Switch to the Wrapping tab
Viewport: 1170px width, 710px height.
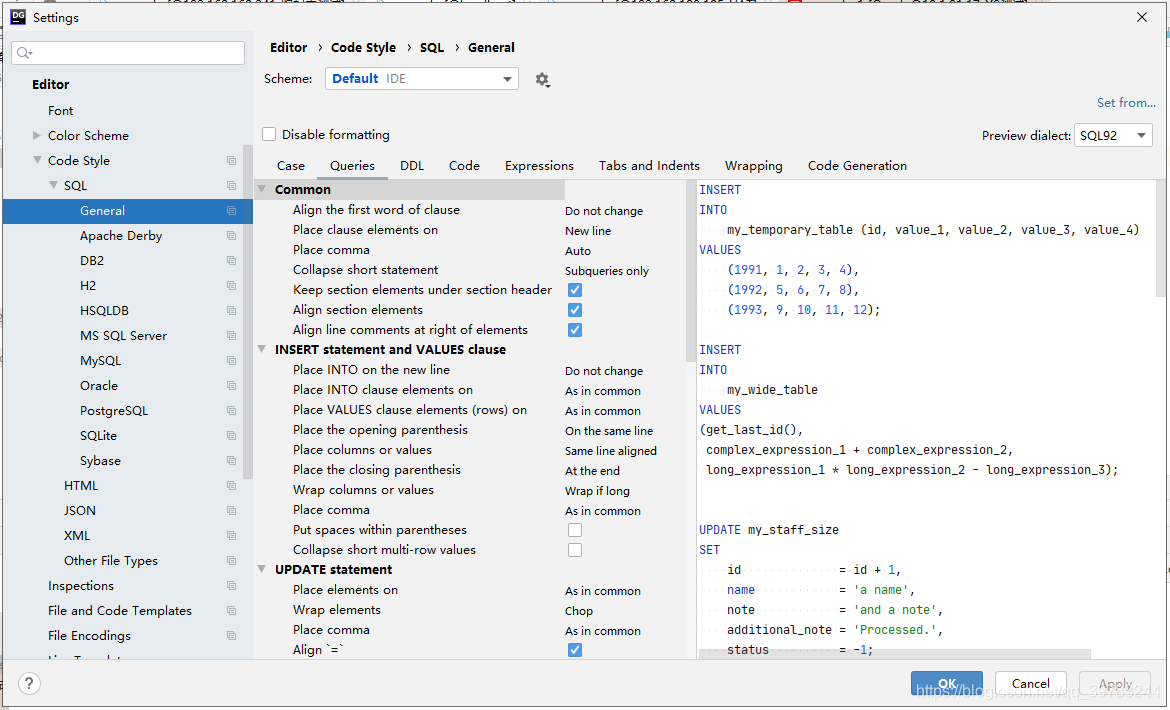coord(754,166)
